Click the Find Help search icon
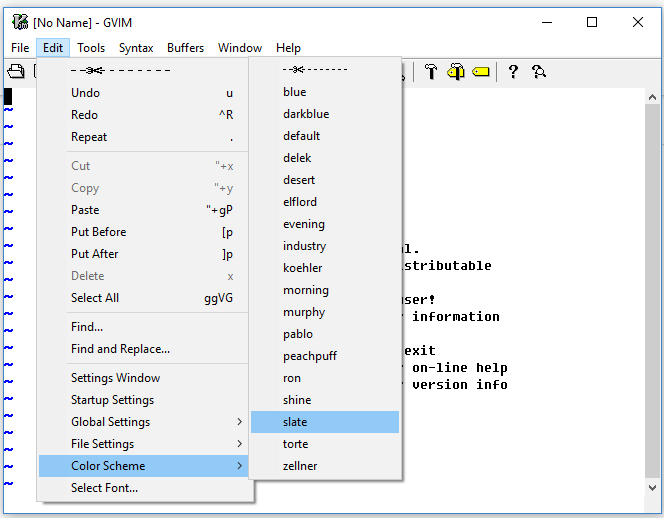The width and height of the screenshot is (664, 518). point(539,72)
